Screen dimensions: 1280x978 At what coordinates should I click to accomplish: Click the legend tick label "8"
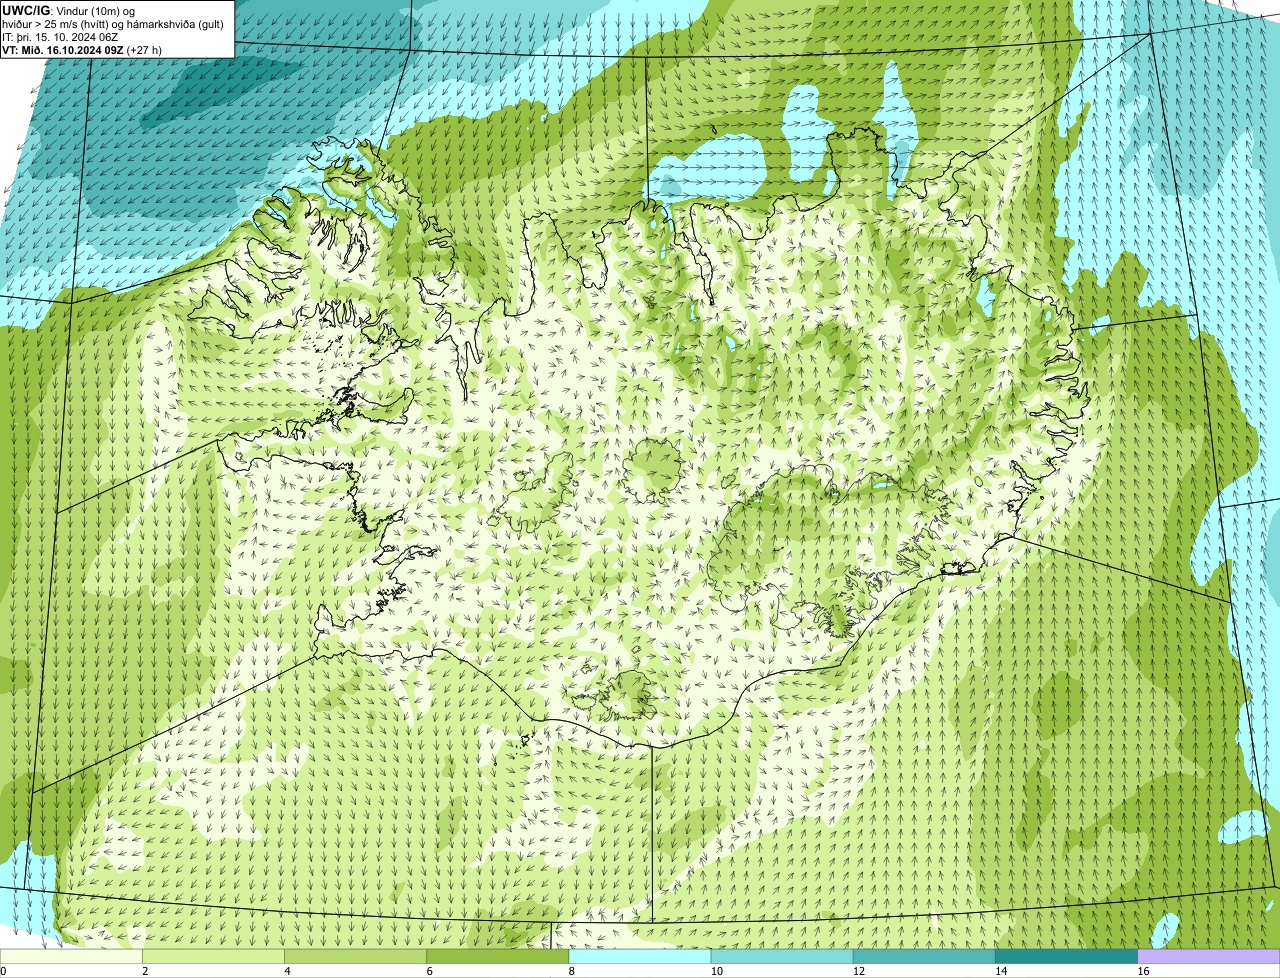tap(571, 971)
